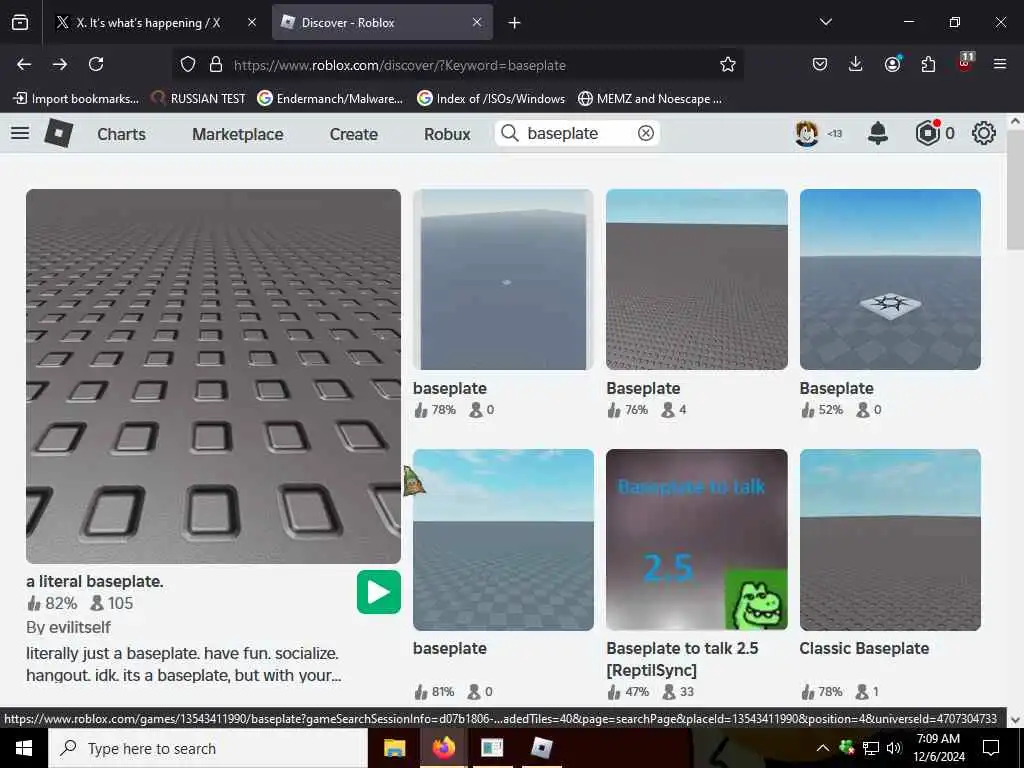Click the Windows taskbar search box
The image size is (1024, 768).
coord(208,748)
